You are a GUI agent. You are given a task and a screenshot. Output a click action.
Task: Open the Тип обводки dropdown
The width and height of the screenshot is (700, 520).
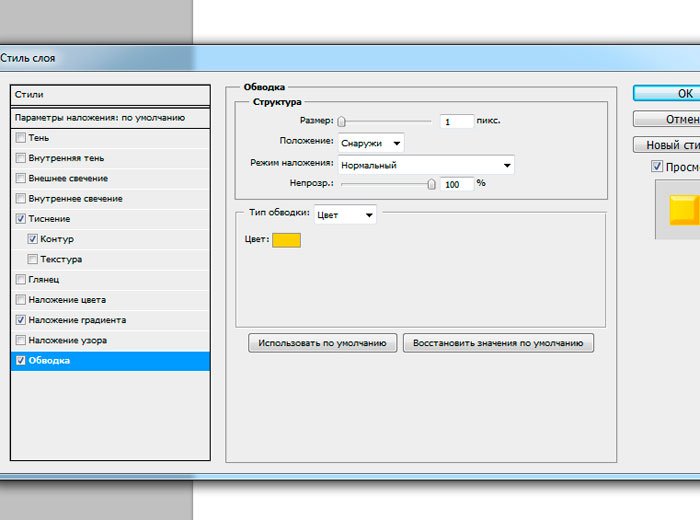pos(345,214)
